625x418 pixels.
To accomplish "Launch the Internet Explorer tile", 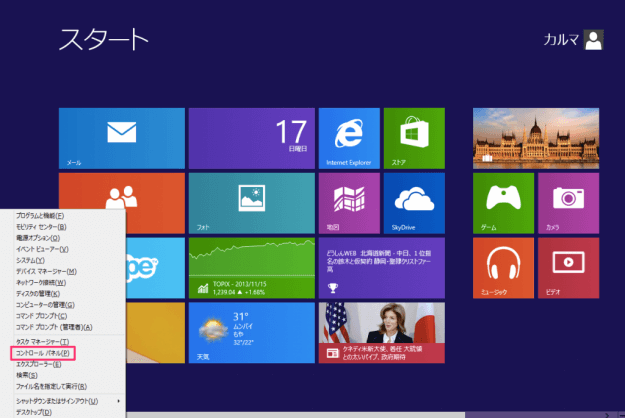I will pyautogui.click(x=349, y=138).
